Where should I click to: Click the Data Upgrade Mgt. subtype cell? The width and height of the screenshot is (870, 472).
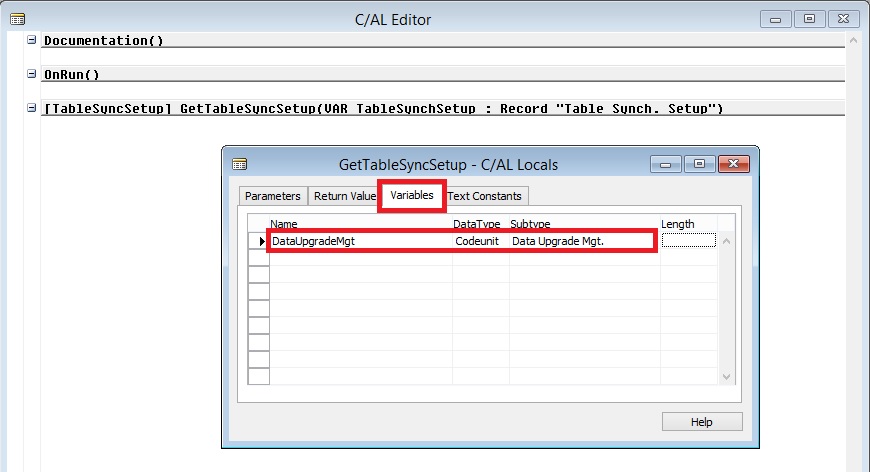pyautogui.click(x=580, y=241)
